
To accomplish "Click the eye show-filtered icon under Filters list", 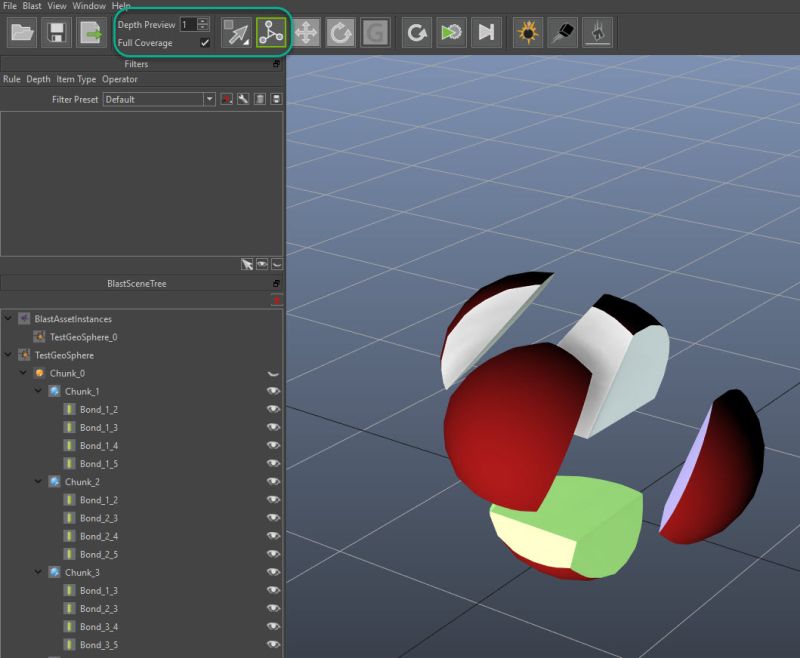I will [x=262, y=264].
